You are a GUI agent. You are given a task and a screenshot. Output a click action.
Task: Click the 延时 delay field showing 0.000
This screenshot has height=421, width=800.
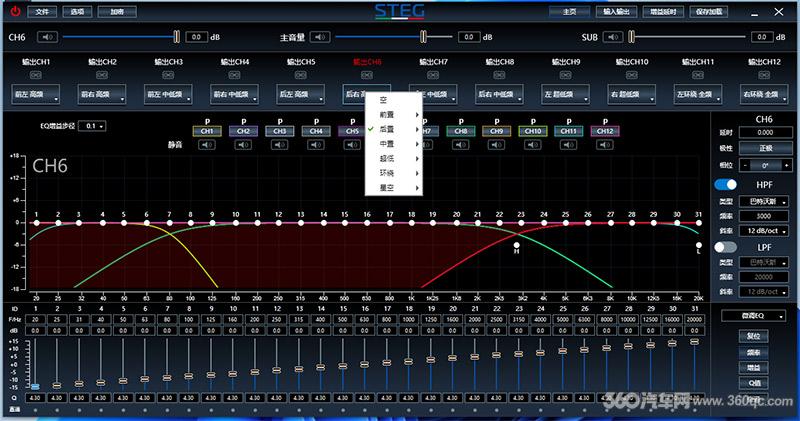764,132
